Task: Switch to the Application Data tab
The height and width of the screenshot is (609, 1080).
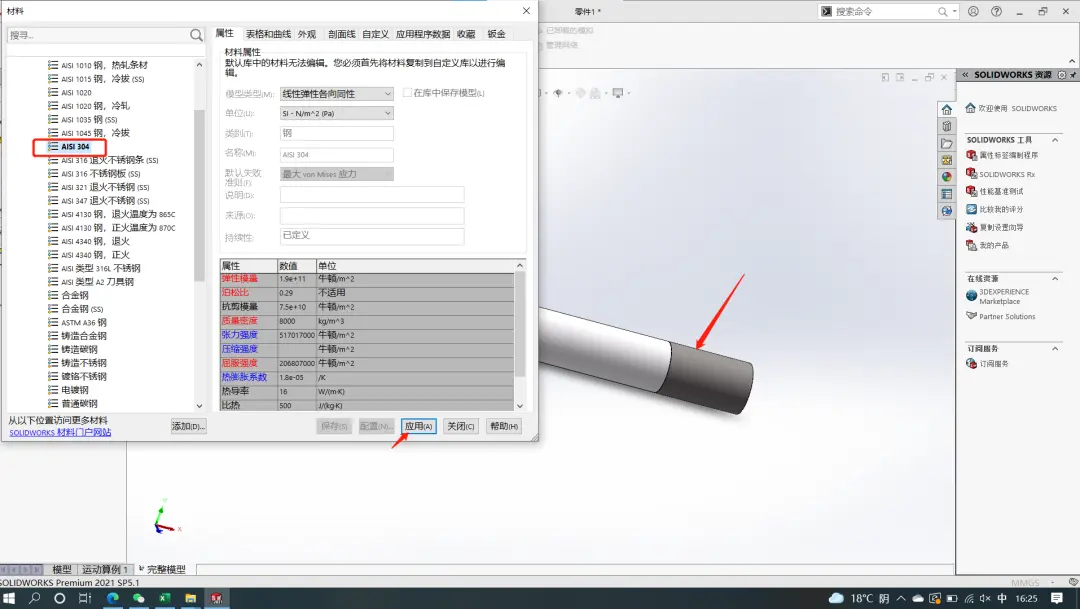Action: tap(423, 34)
